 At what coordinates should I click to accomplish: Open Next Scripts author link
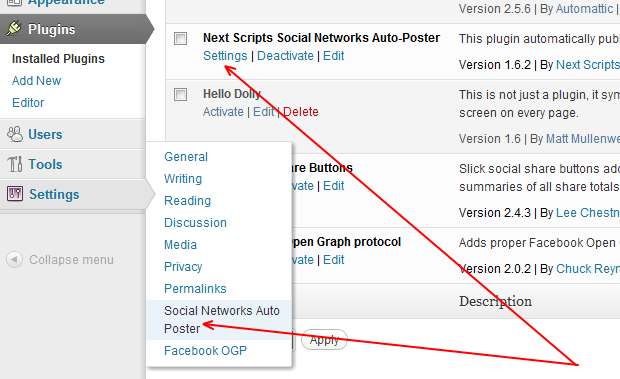click(588, 65)
